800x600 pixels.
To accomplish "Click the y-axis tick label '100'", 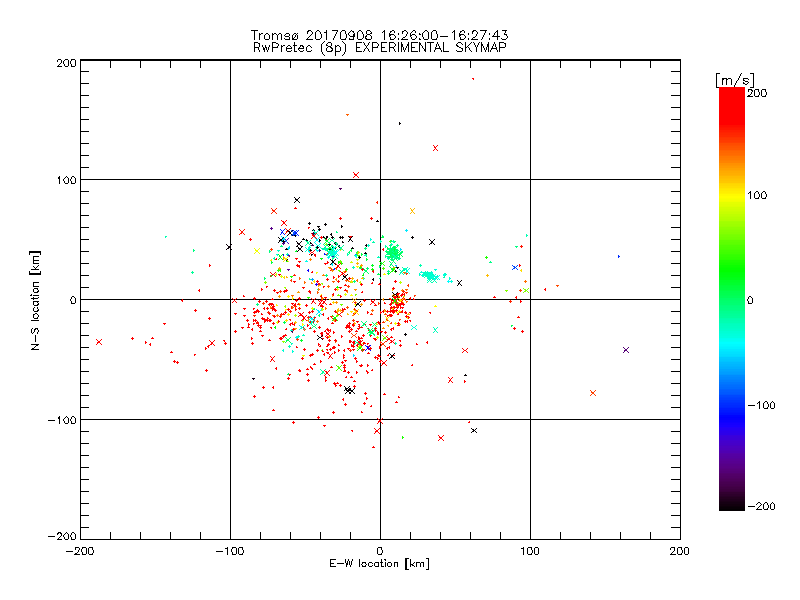I will [x=67, y=180].
